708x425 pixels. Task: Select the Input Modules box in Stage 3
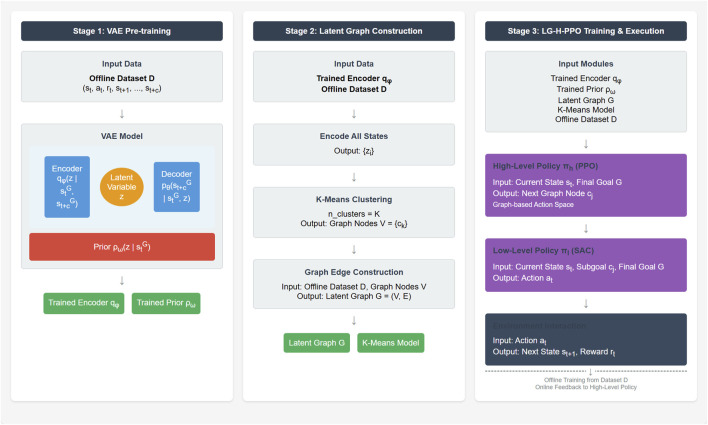coord(586,92)
